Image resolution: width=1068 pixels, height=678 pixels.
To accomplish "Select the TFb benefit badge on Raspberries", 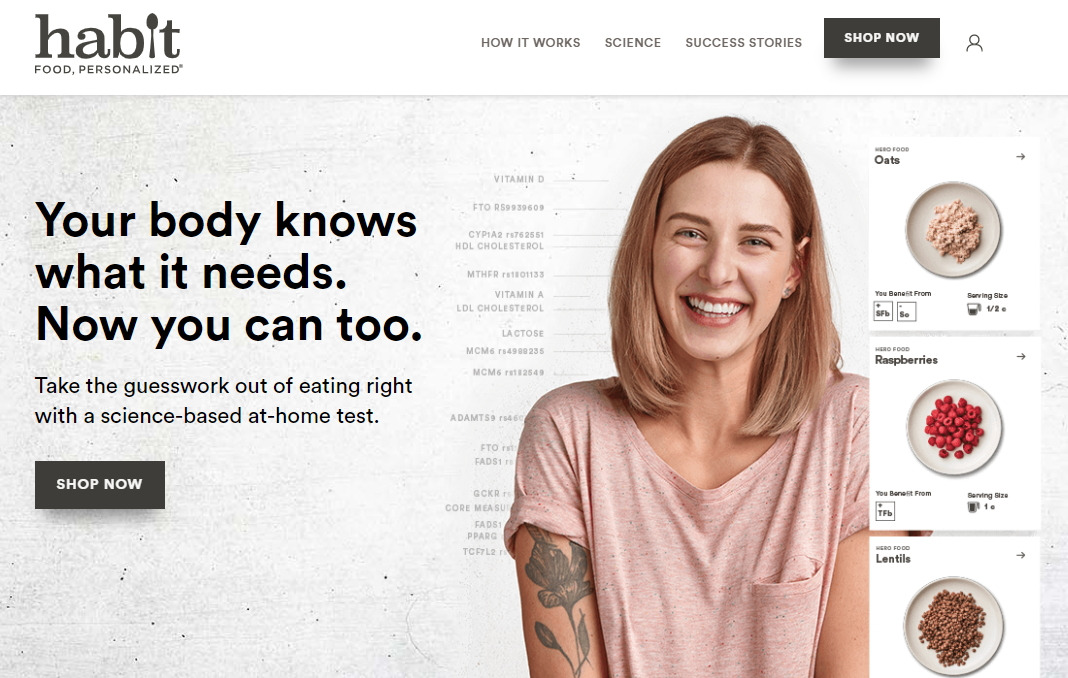I will (x=885, y=511).
